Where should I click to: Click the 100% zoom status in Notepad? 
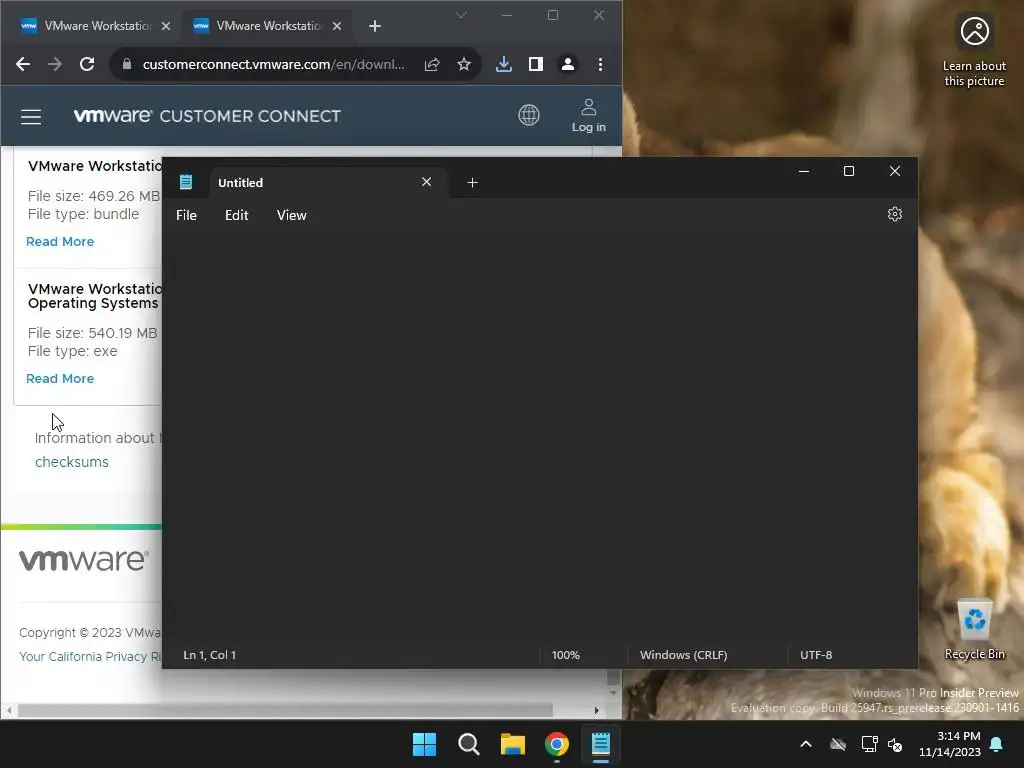point(566,655)
